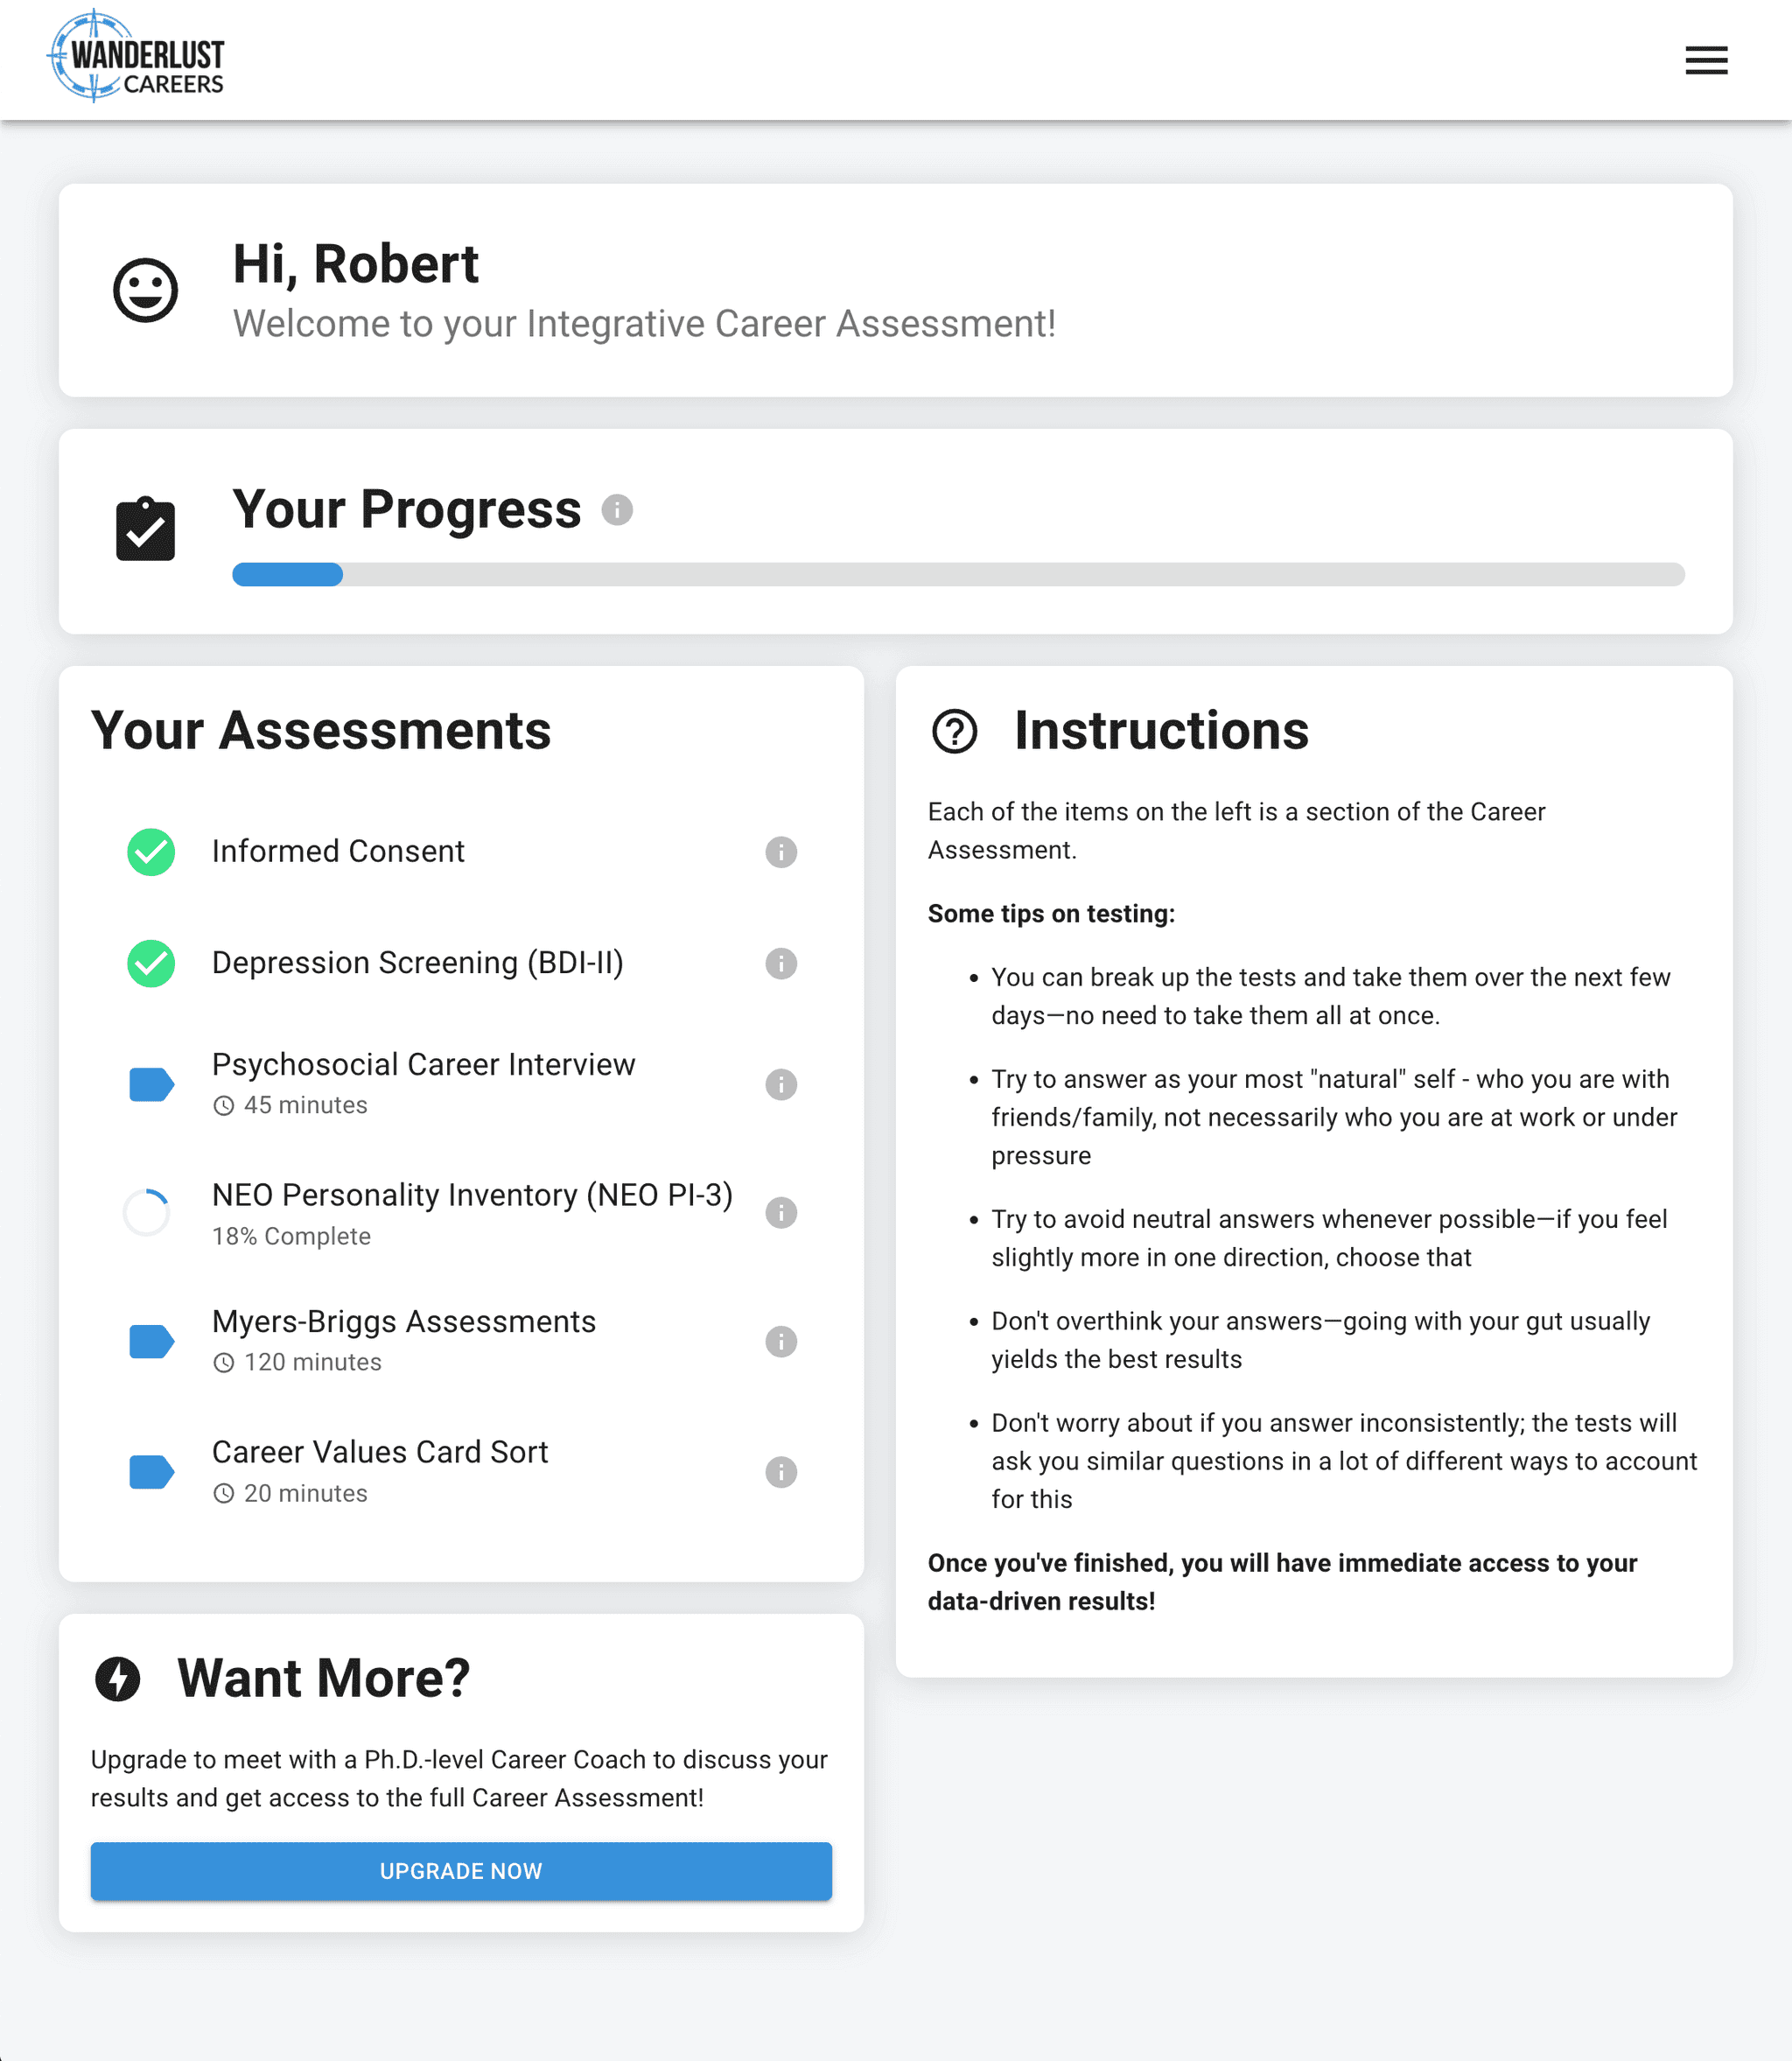Viewport: 1792px width, 2061px height.
Task: Click NEO PI-3 circular progress indicator
Action: 147,1213
